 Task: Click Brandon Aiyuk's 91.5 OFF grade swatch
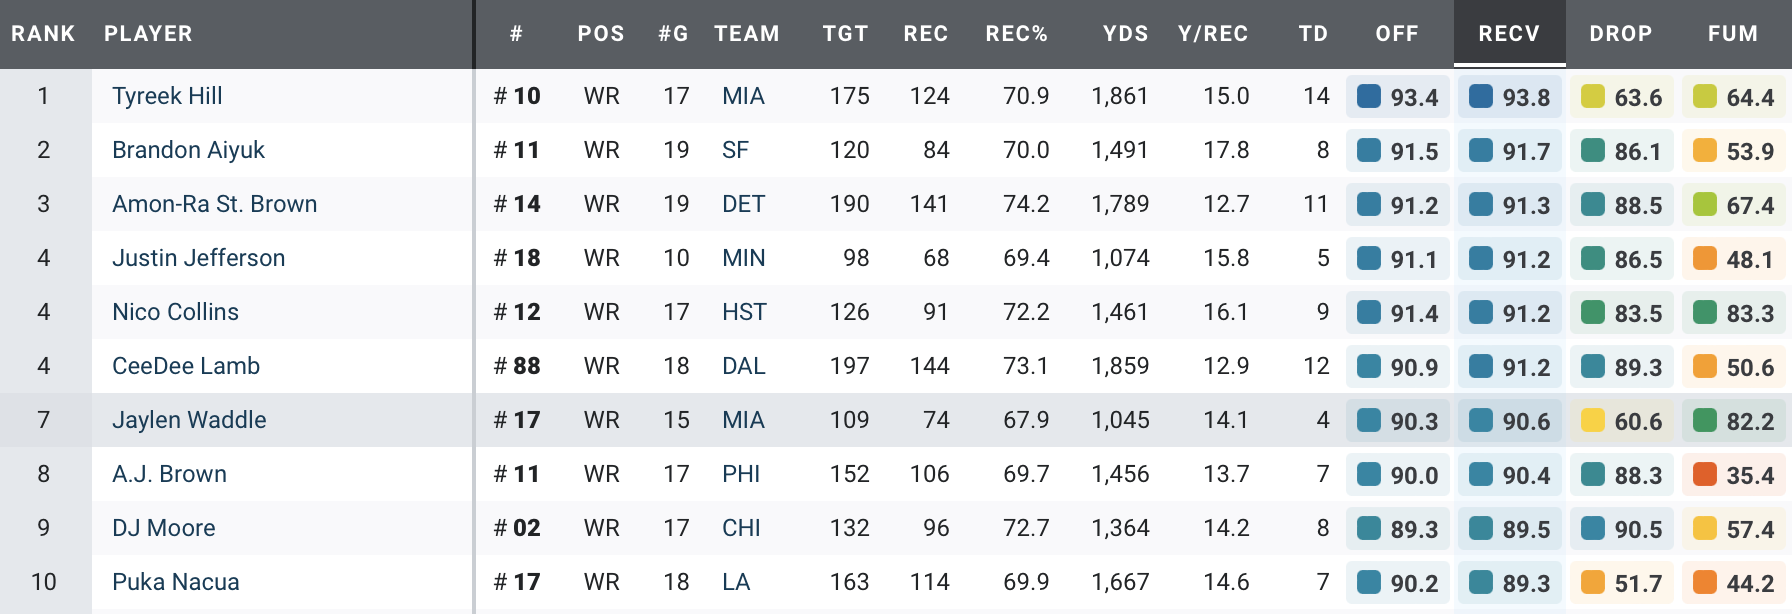1369,150
